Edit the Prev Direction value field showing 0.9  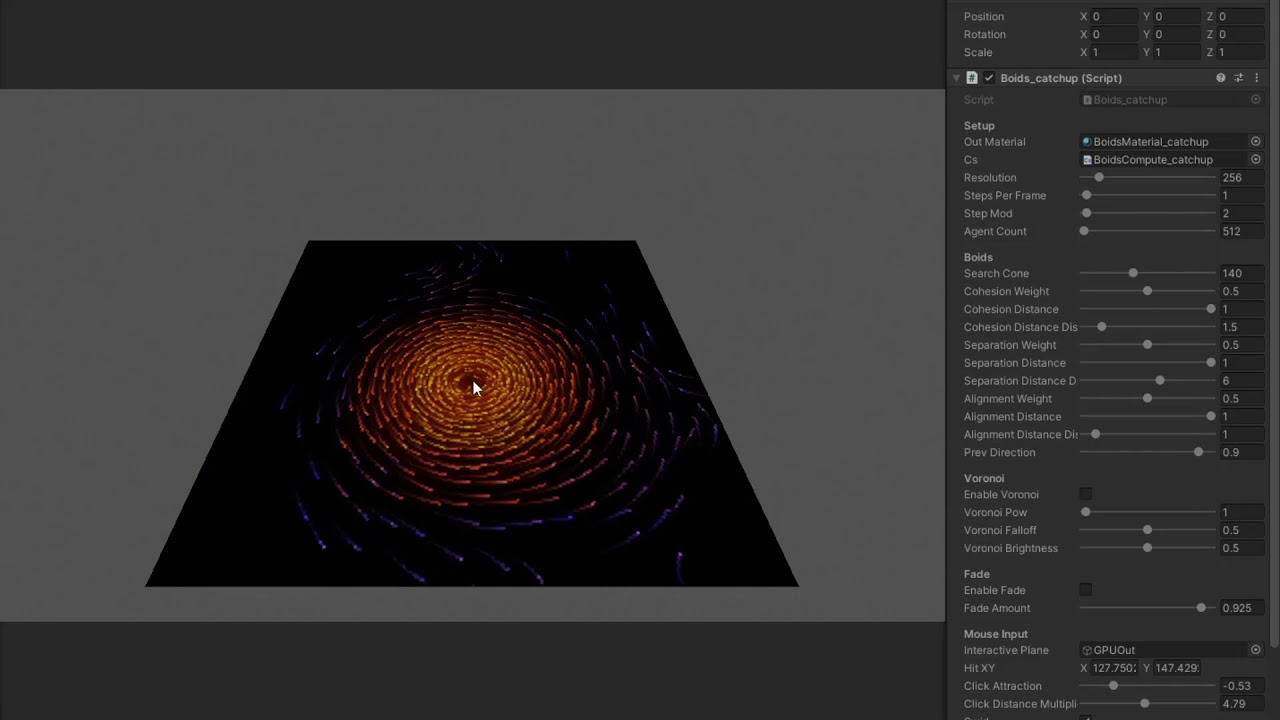pos(1243,453)
